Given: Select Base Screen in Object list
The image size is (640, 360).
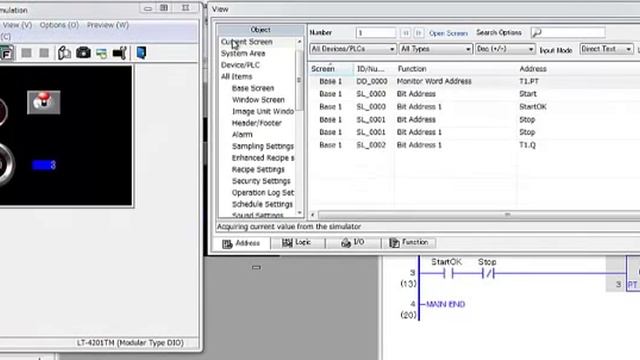Looking at the screenshot, I should point(253,88).
